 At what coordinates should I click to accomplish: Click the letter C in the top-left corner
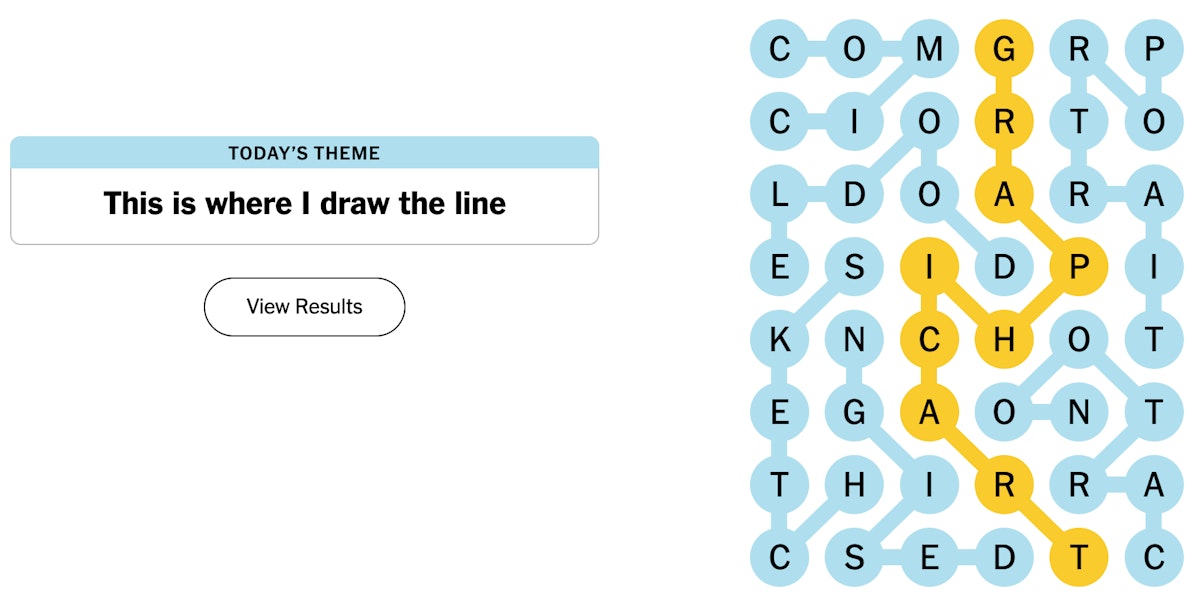pos(781,49)
